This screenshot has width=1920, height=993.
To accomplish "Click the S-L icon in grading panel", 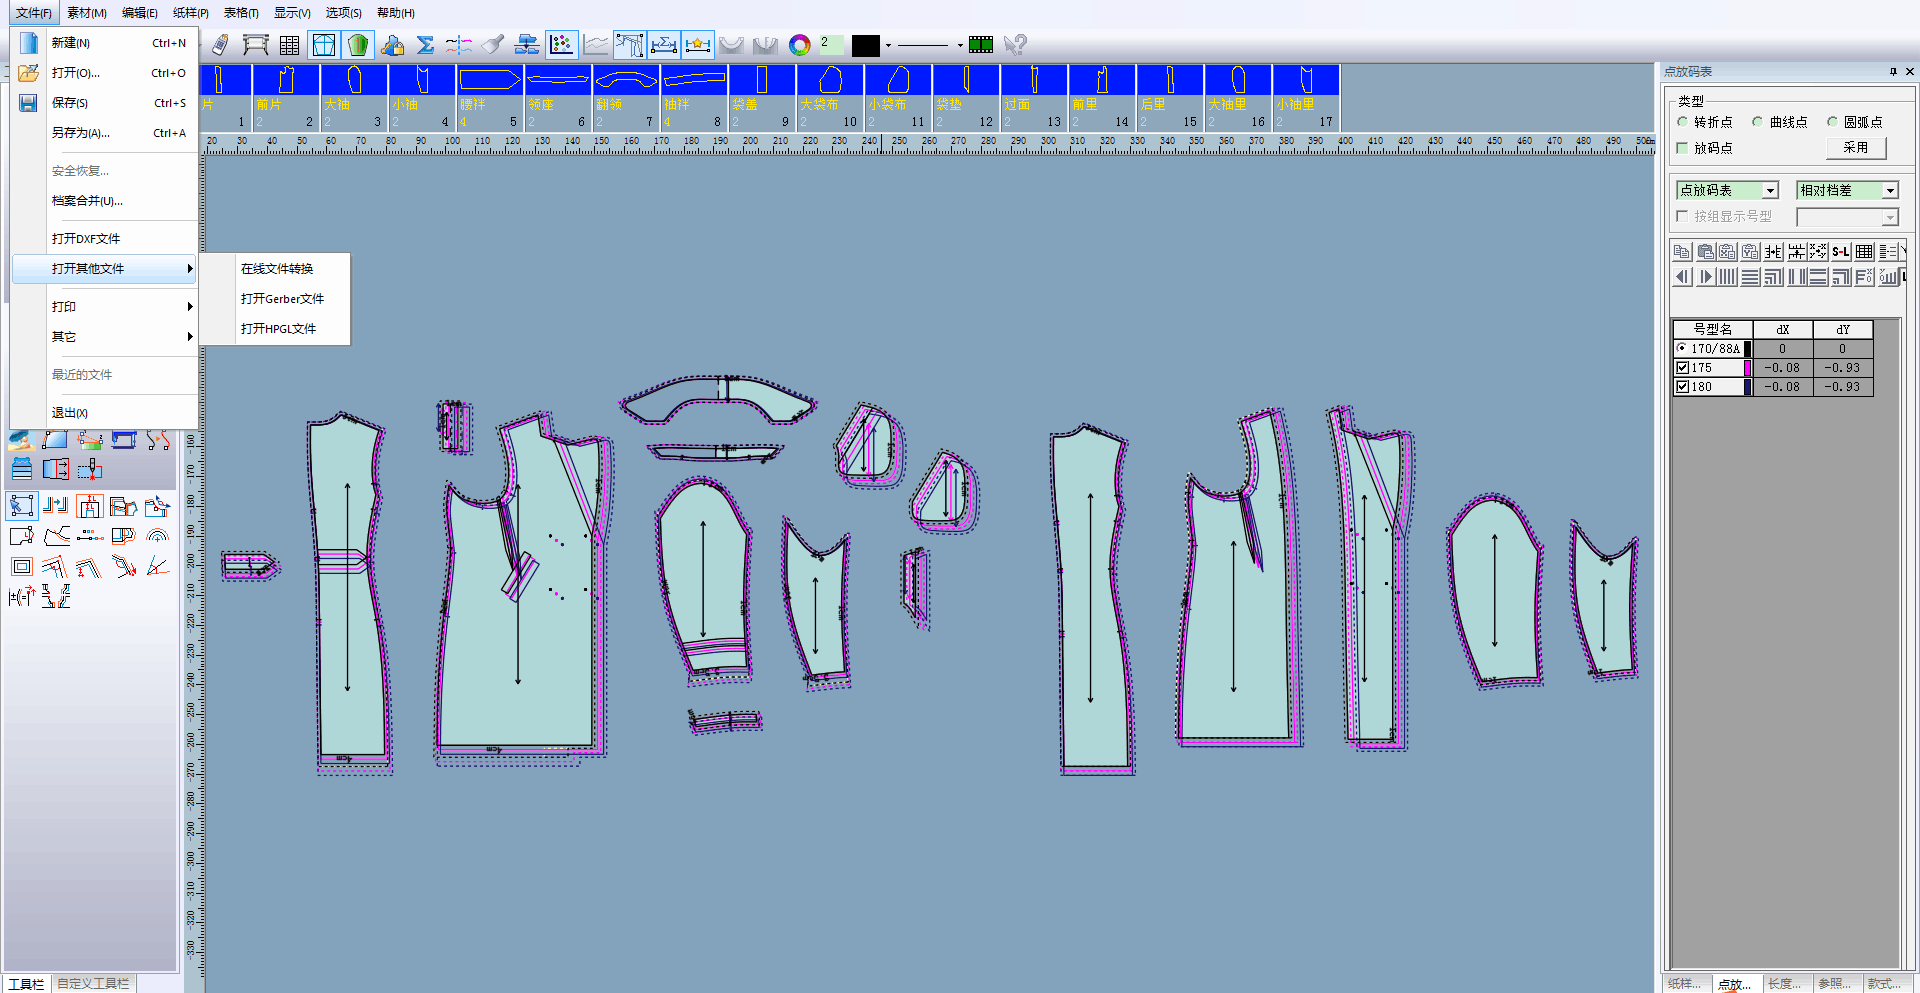I will click(1841, 252).
